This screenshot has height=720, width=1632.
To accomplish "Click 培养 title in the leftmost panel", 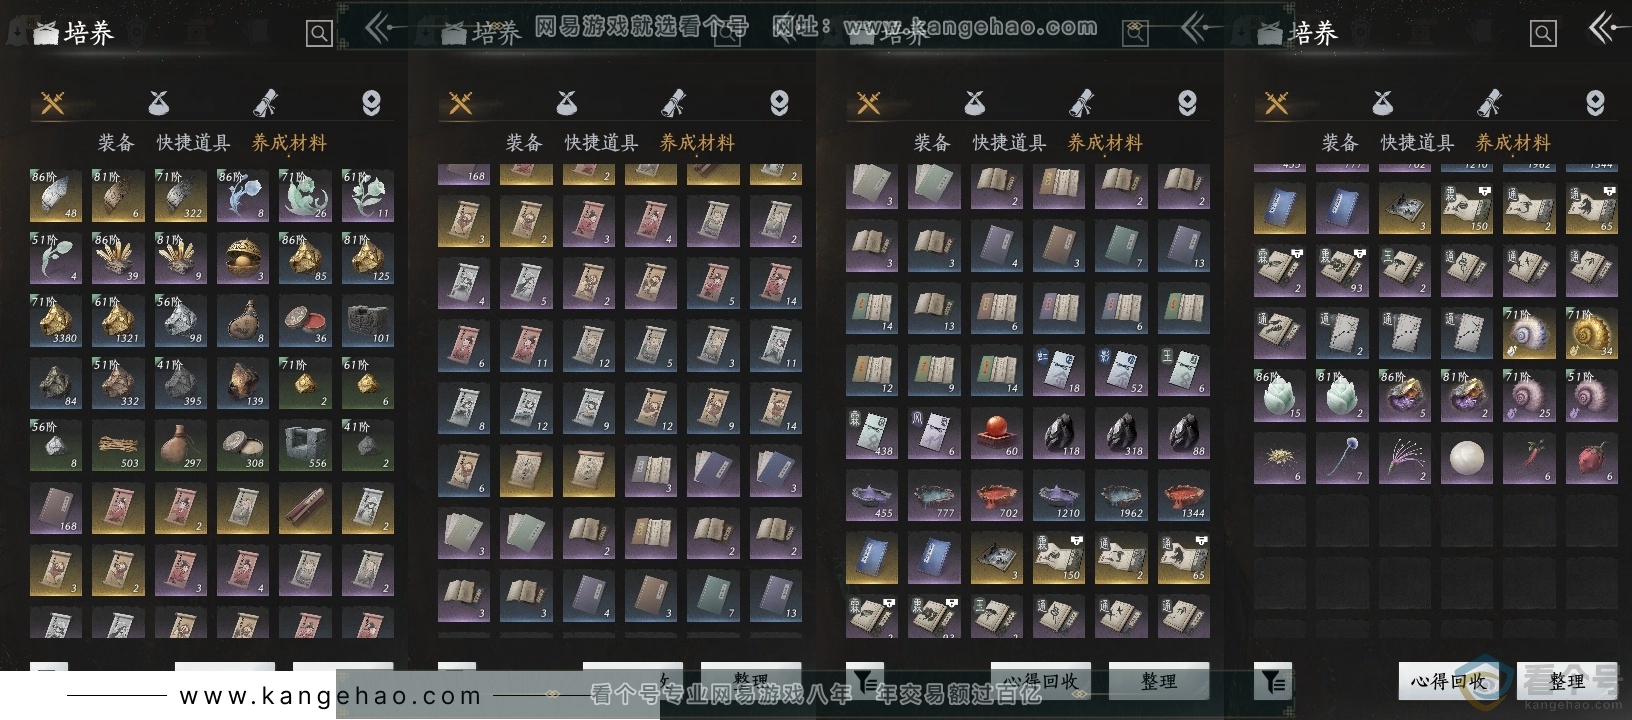I will [89, 33].
